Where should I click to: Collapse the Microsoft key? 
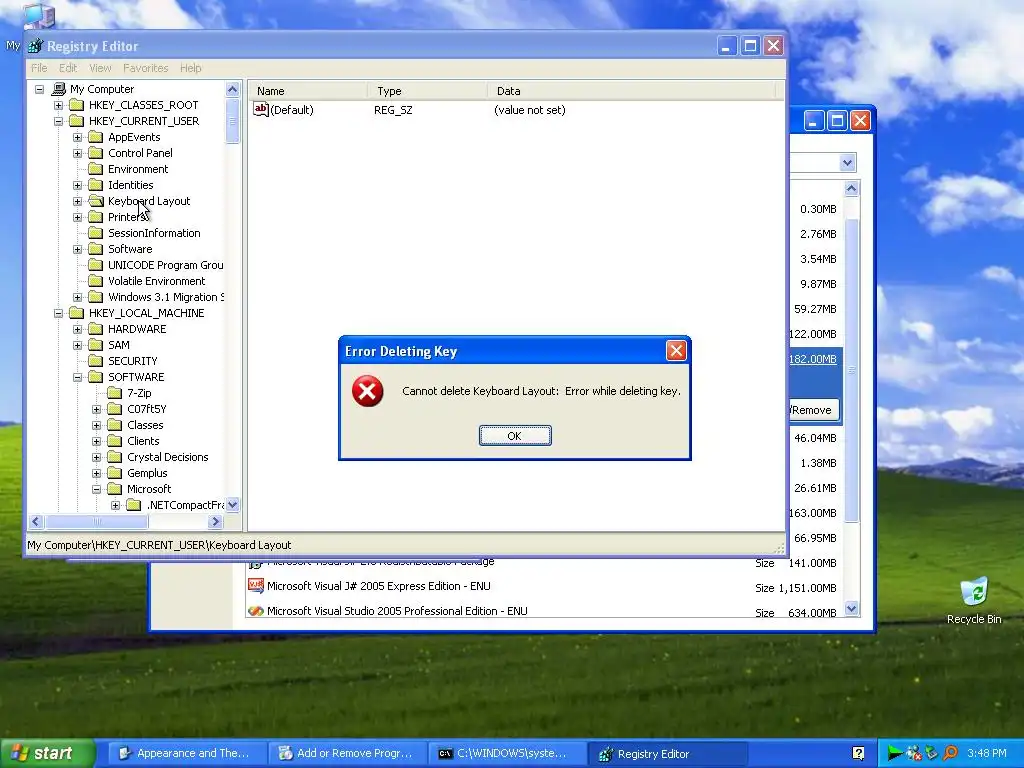coord(96,489)
